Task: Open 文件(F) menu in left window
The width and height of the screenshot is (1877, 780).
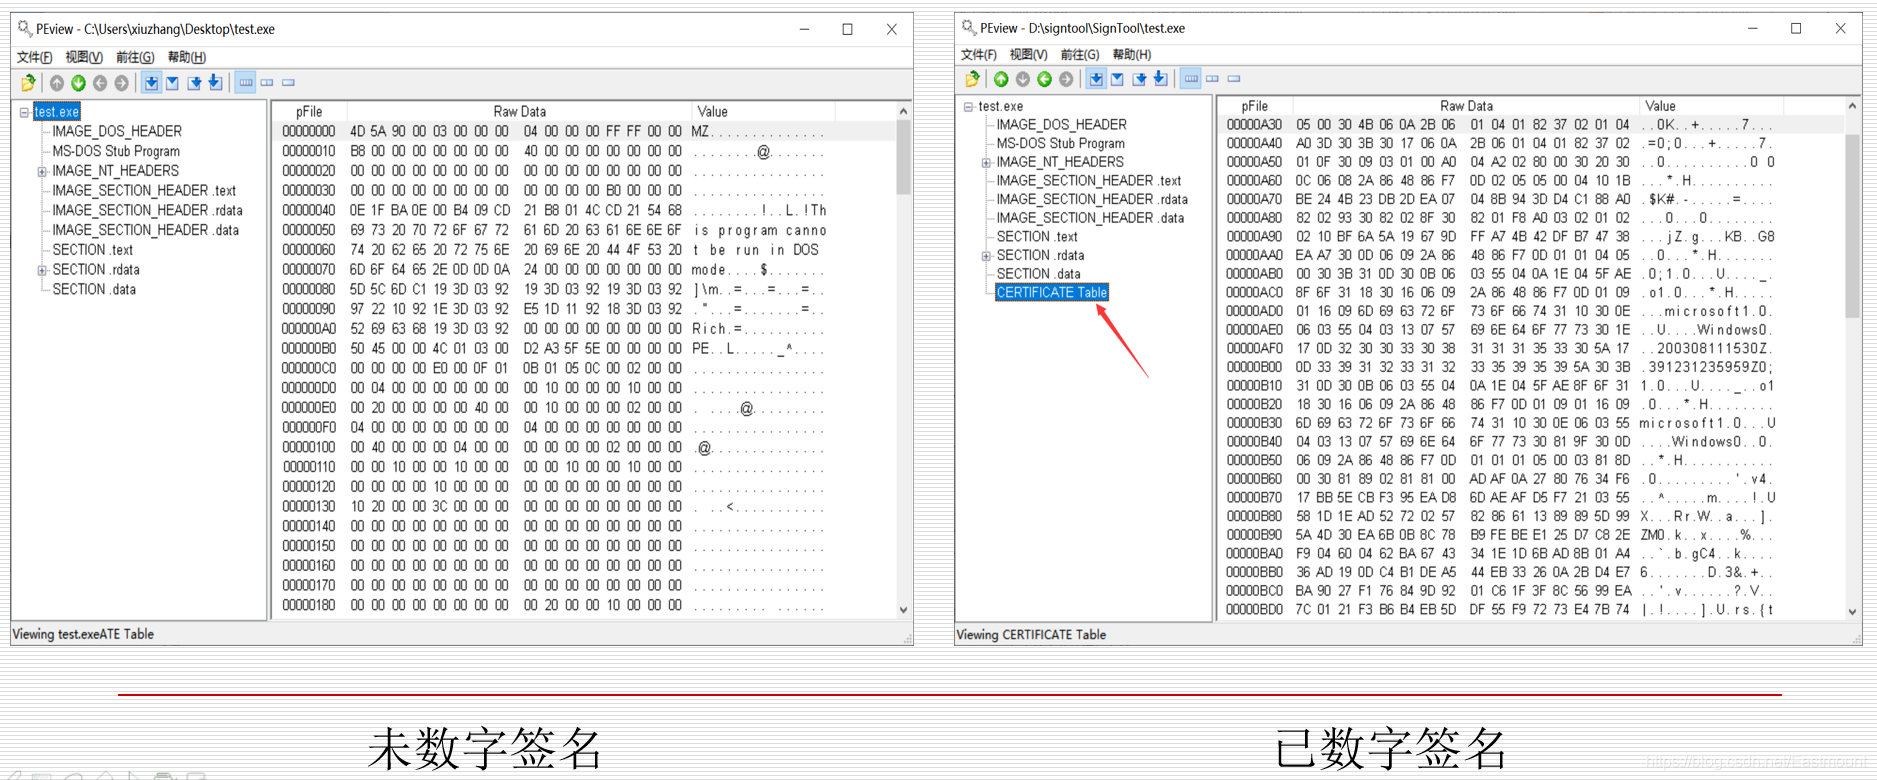Action: (x=34, y=57)
